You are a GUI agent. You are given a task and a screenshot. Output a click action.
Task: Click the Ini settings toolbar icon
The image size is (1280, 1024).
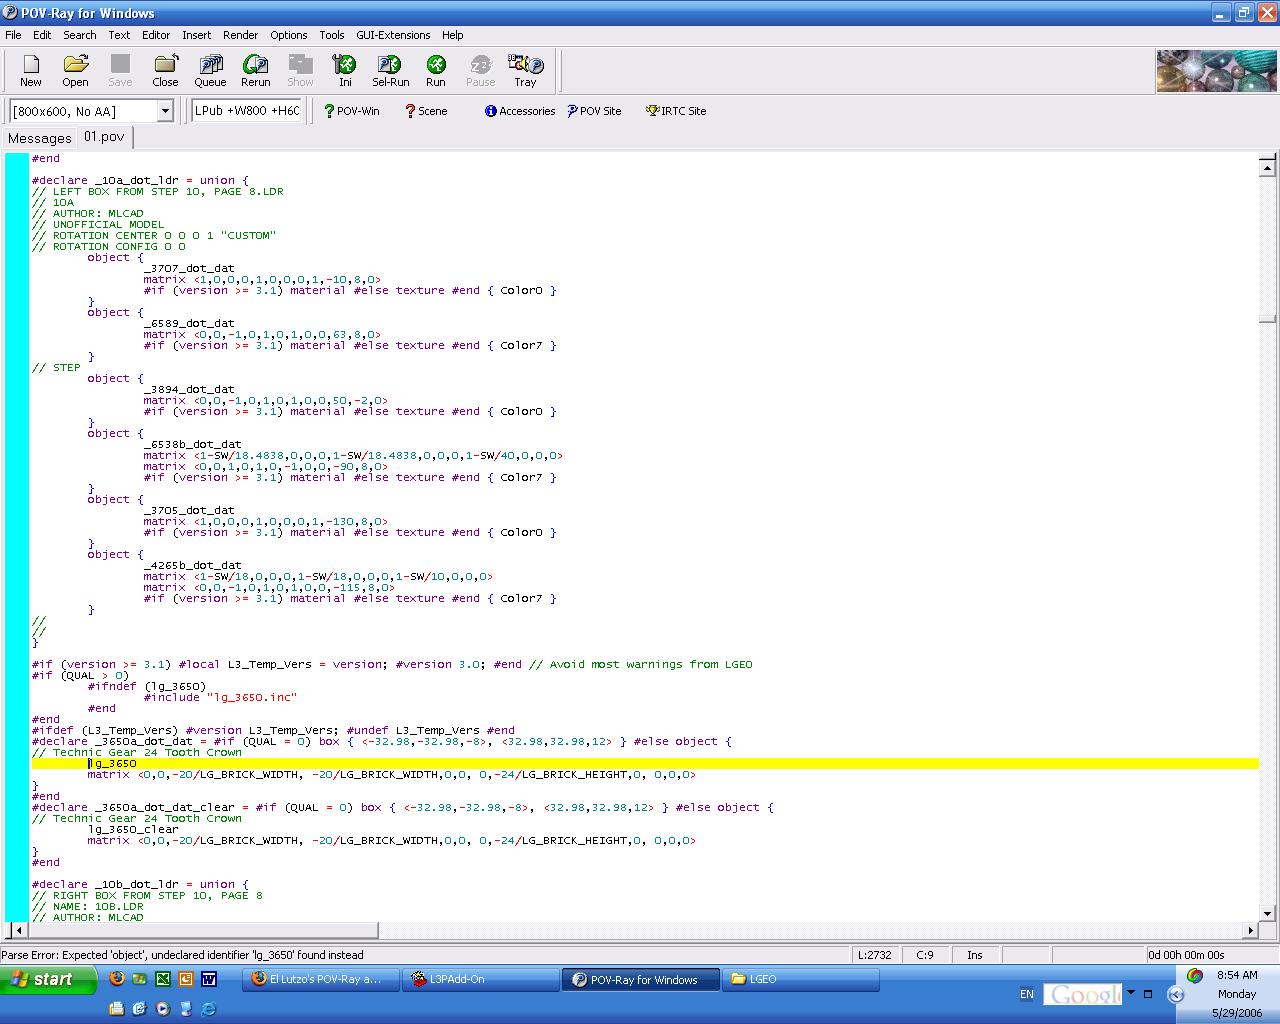point(345,71)
